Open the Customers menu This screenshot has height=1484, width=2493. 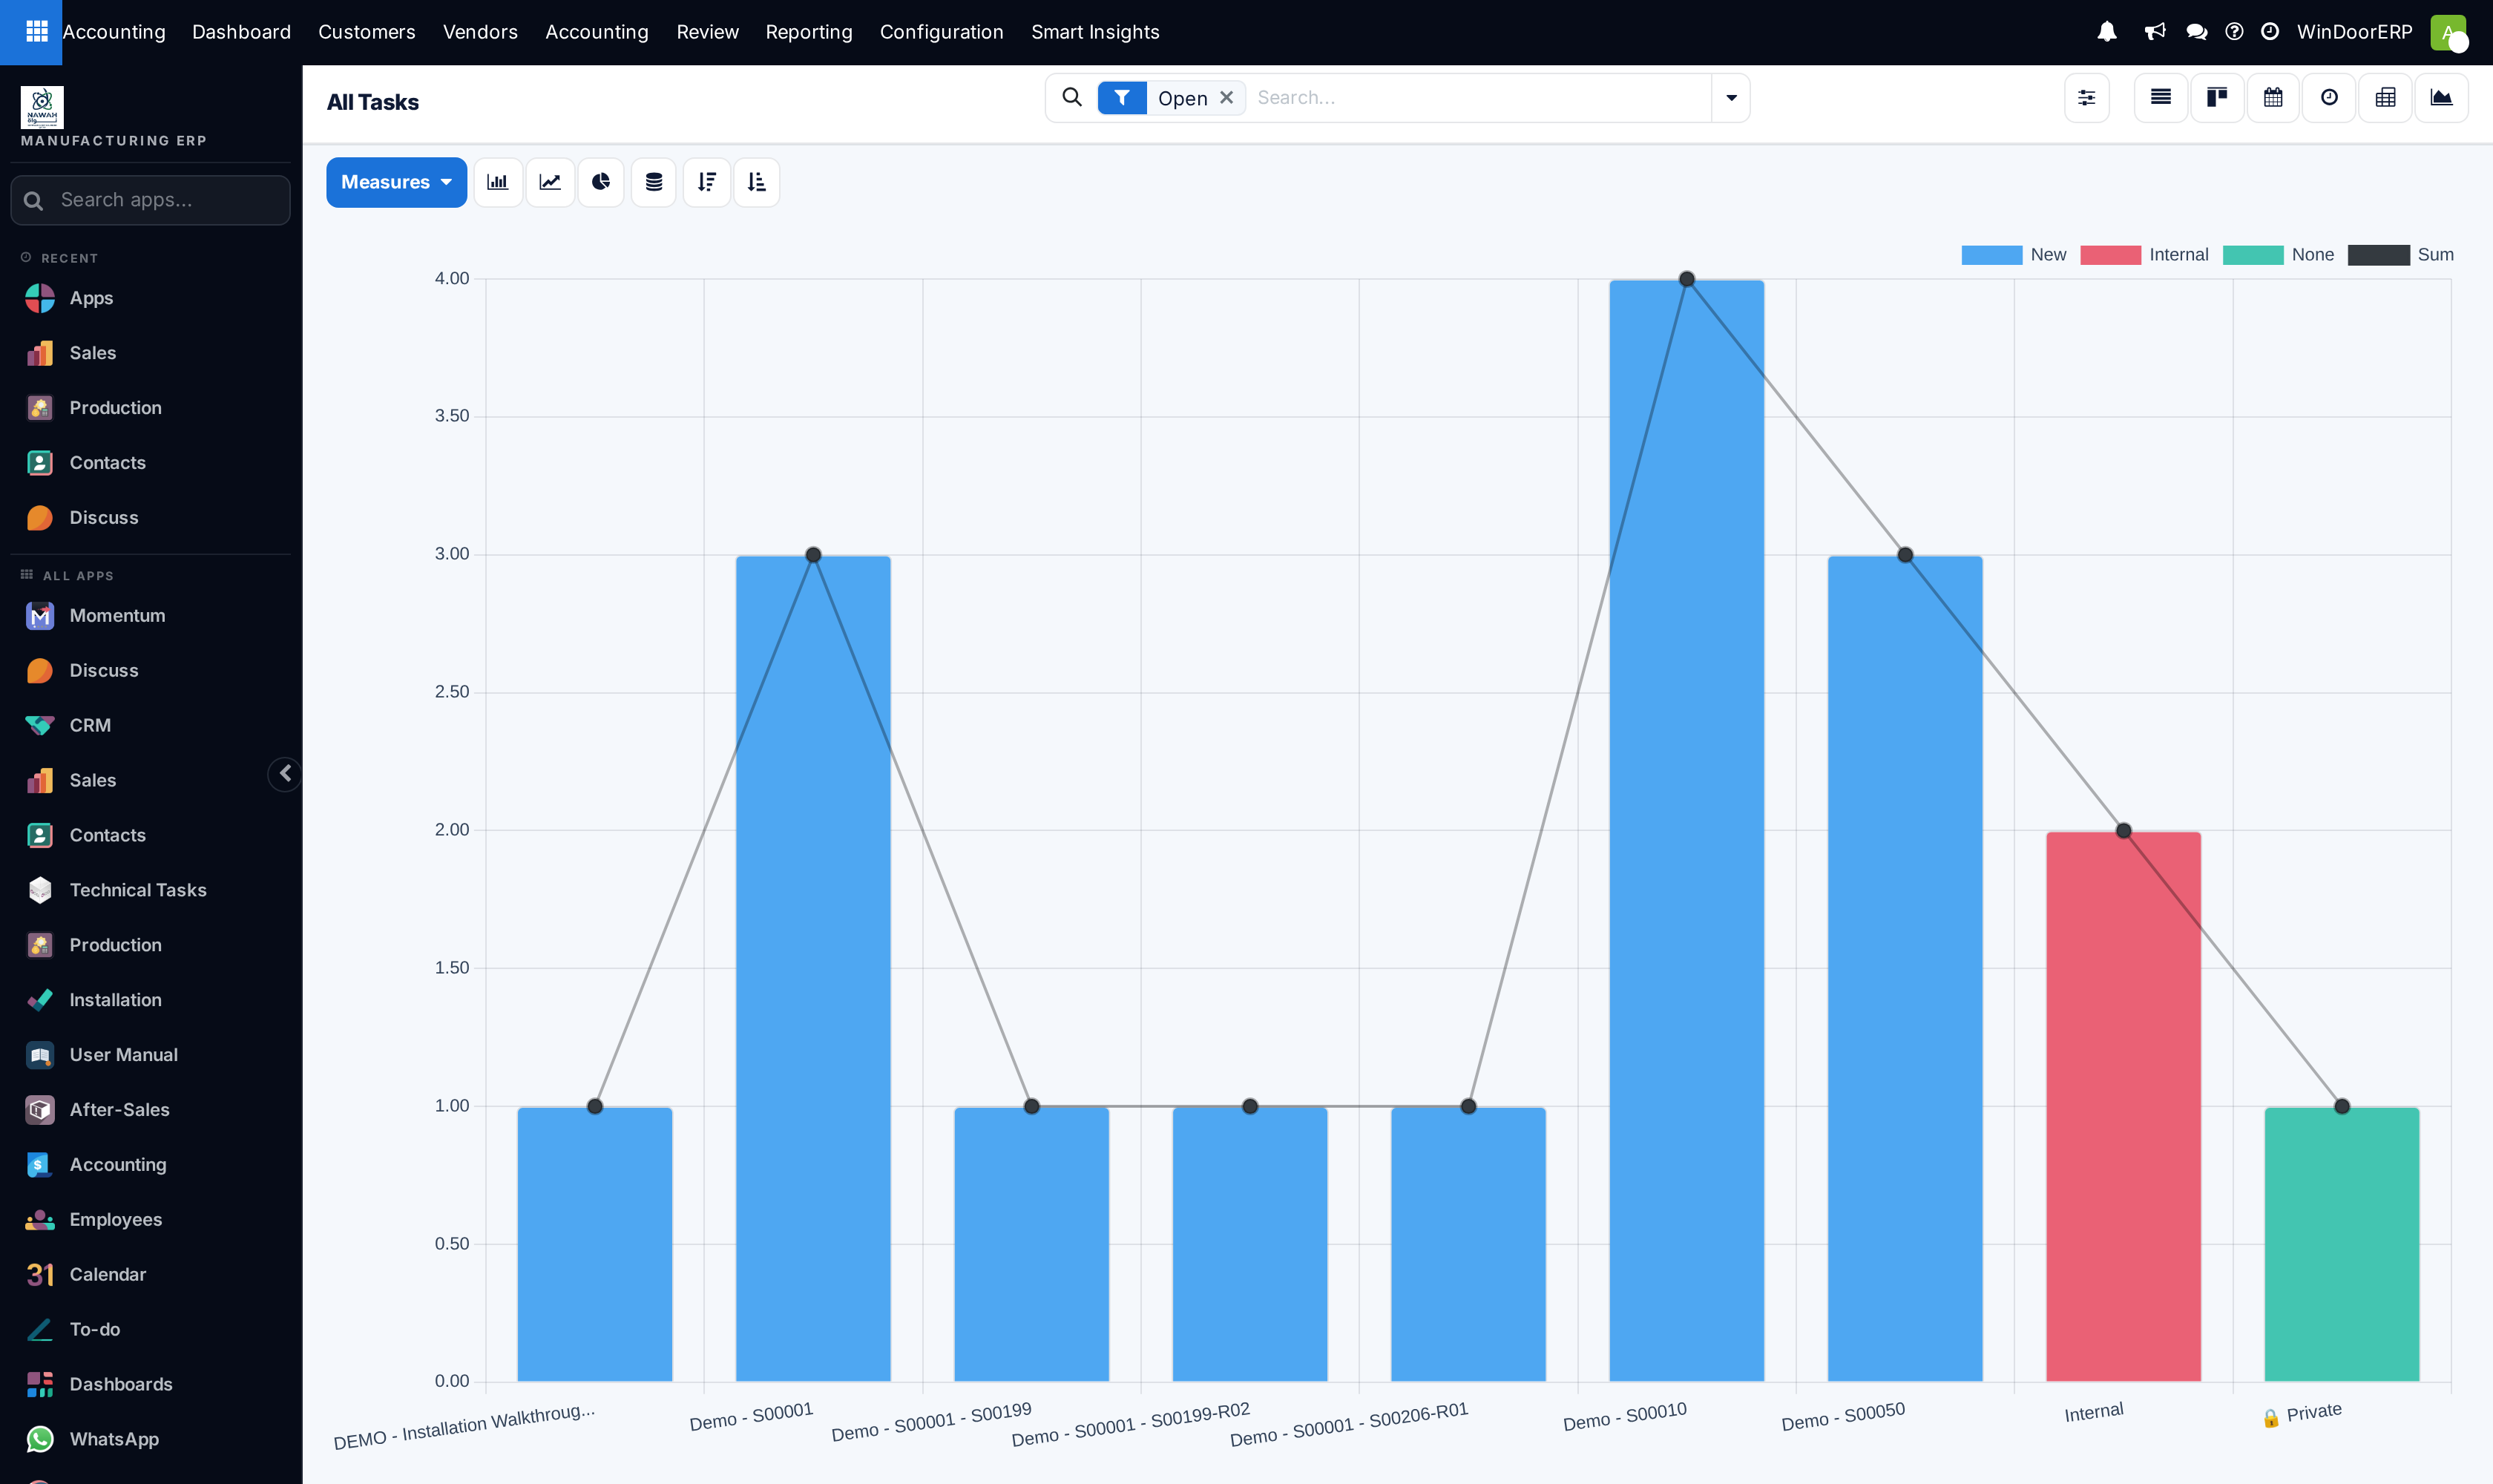pos(366,32)
